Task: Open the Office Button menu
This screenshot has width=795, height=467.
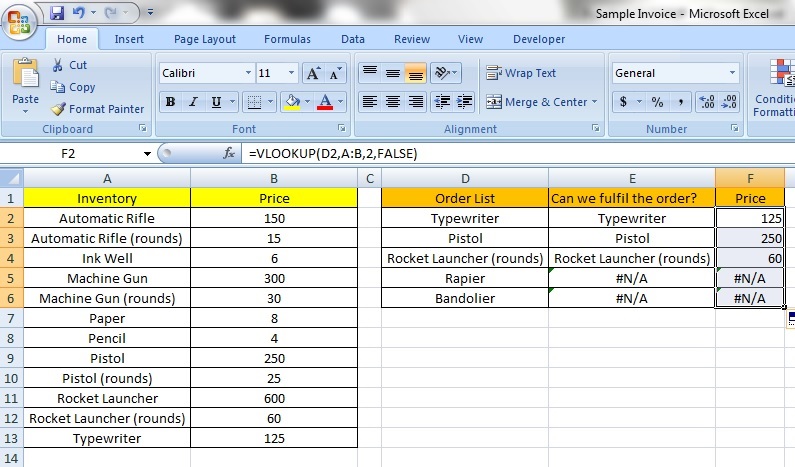Action: tap(20, 19)
